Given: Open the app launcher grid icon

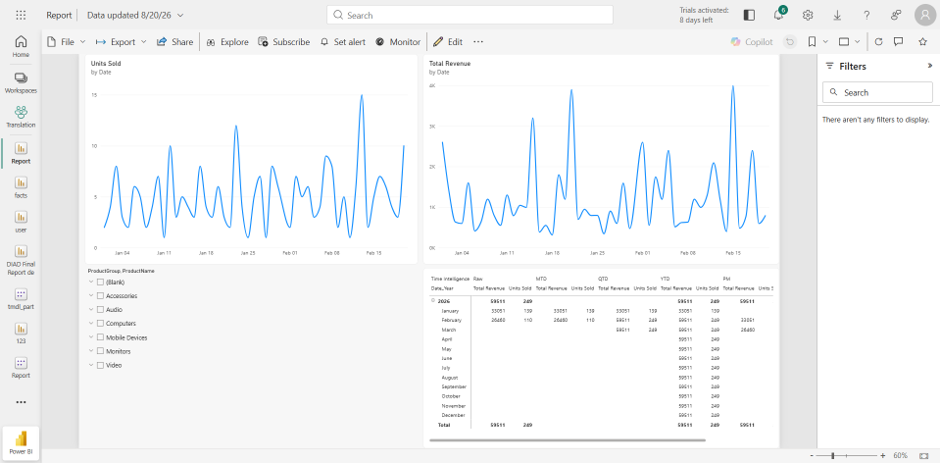Looking at the screenshot, I should pos(20,16).
